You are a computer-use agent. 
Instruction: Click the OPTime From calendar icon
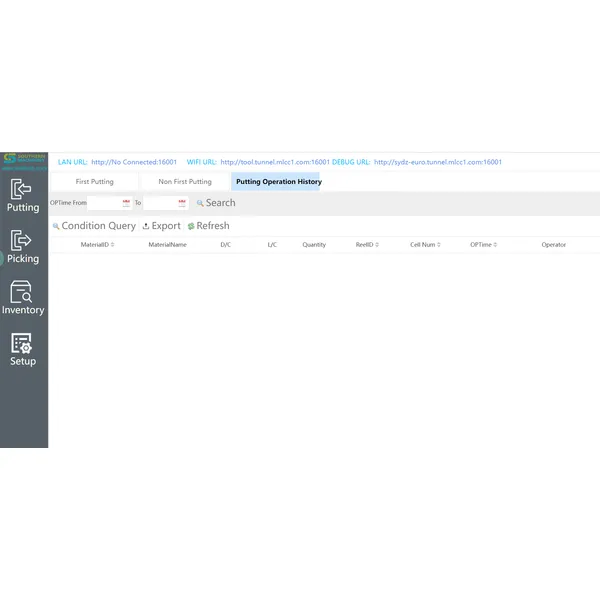click(x=127, y=203)
